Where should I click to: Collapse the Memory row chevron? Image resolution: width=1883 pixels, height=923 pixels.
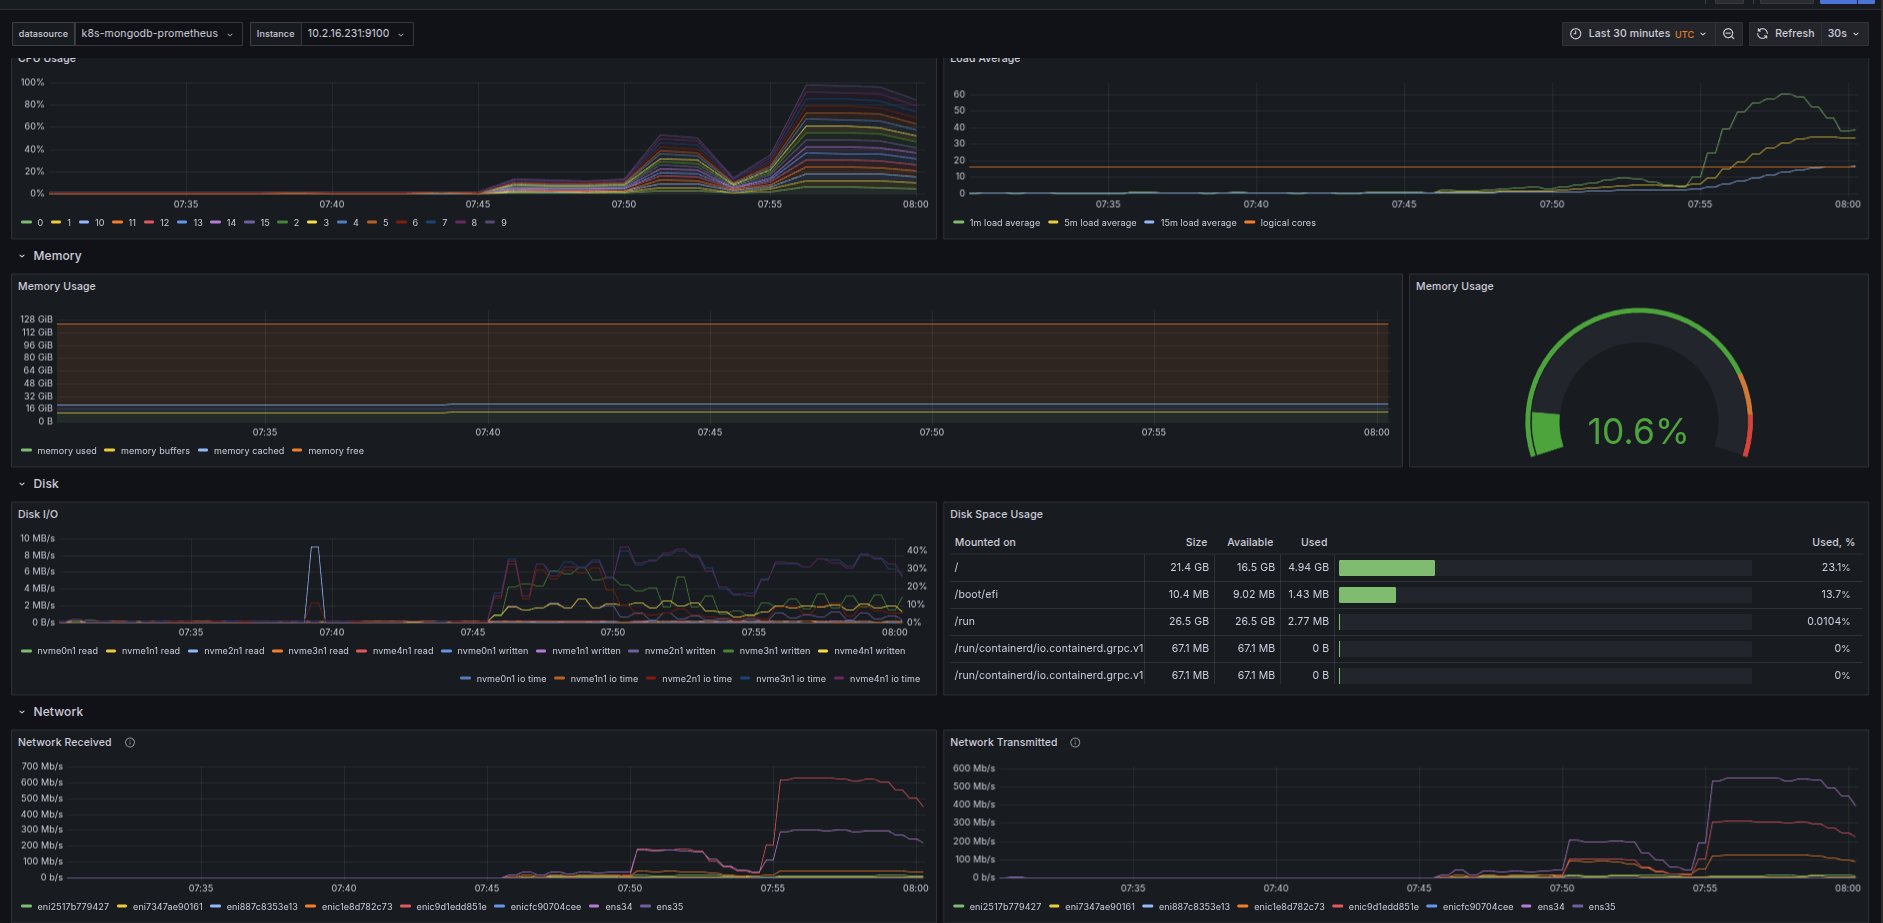point(22,257)
